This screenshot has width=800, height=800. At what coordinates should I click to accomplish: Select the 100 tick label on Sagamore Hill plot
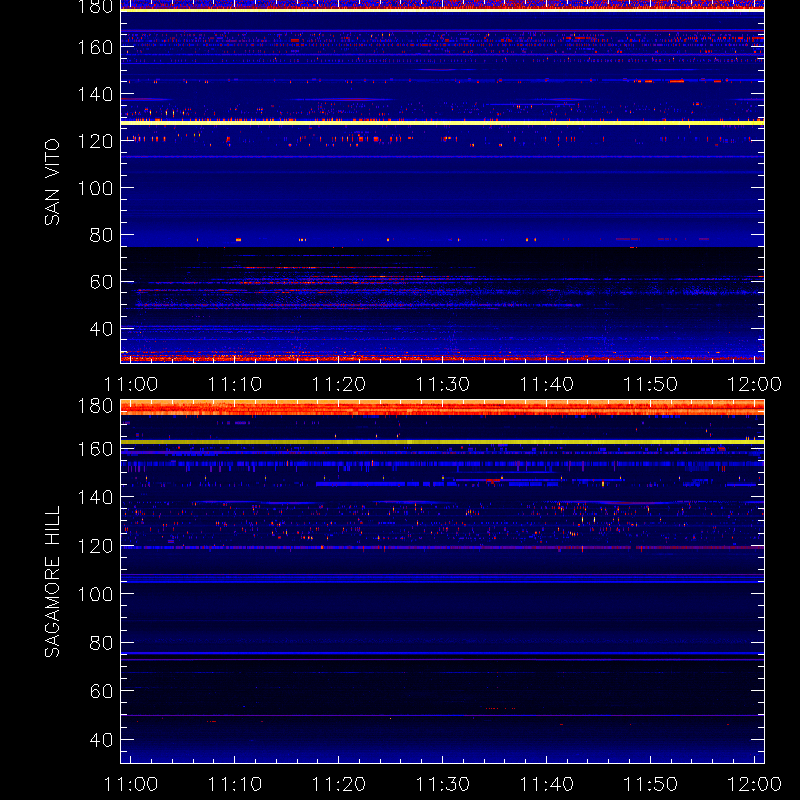tap(95, 594)
